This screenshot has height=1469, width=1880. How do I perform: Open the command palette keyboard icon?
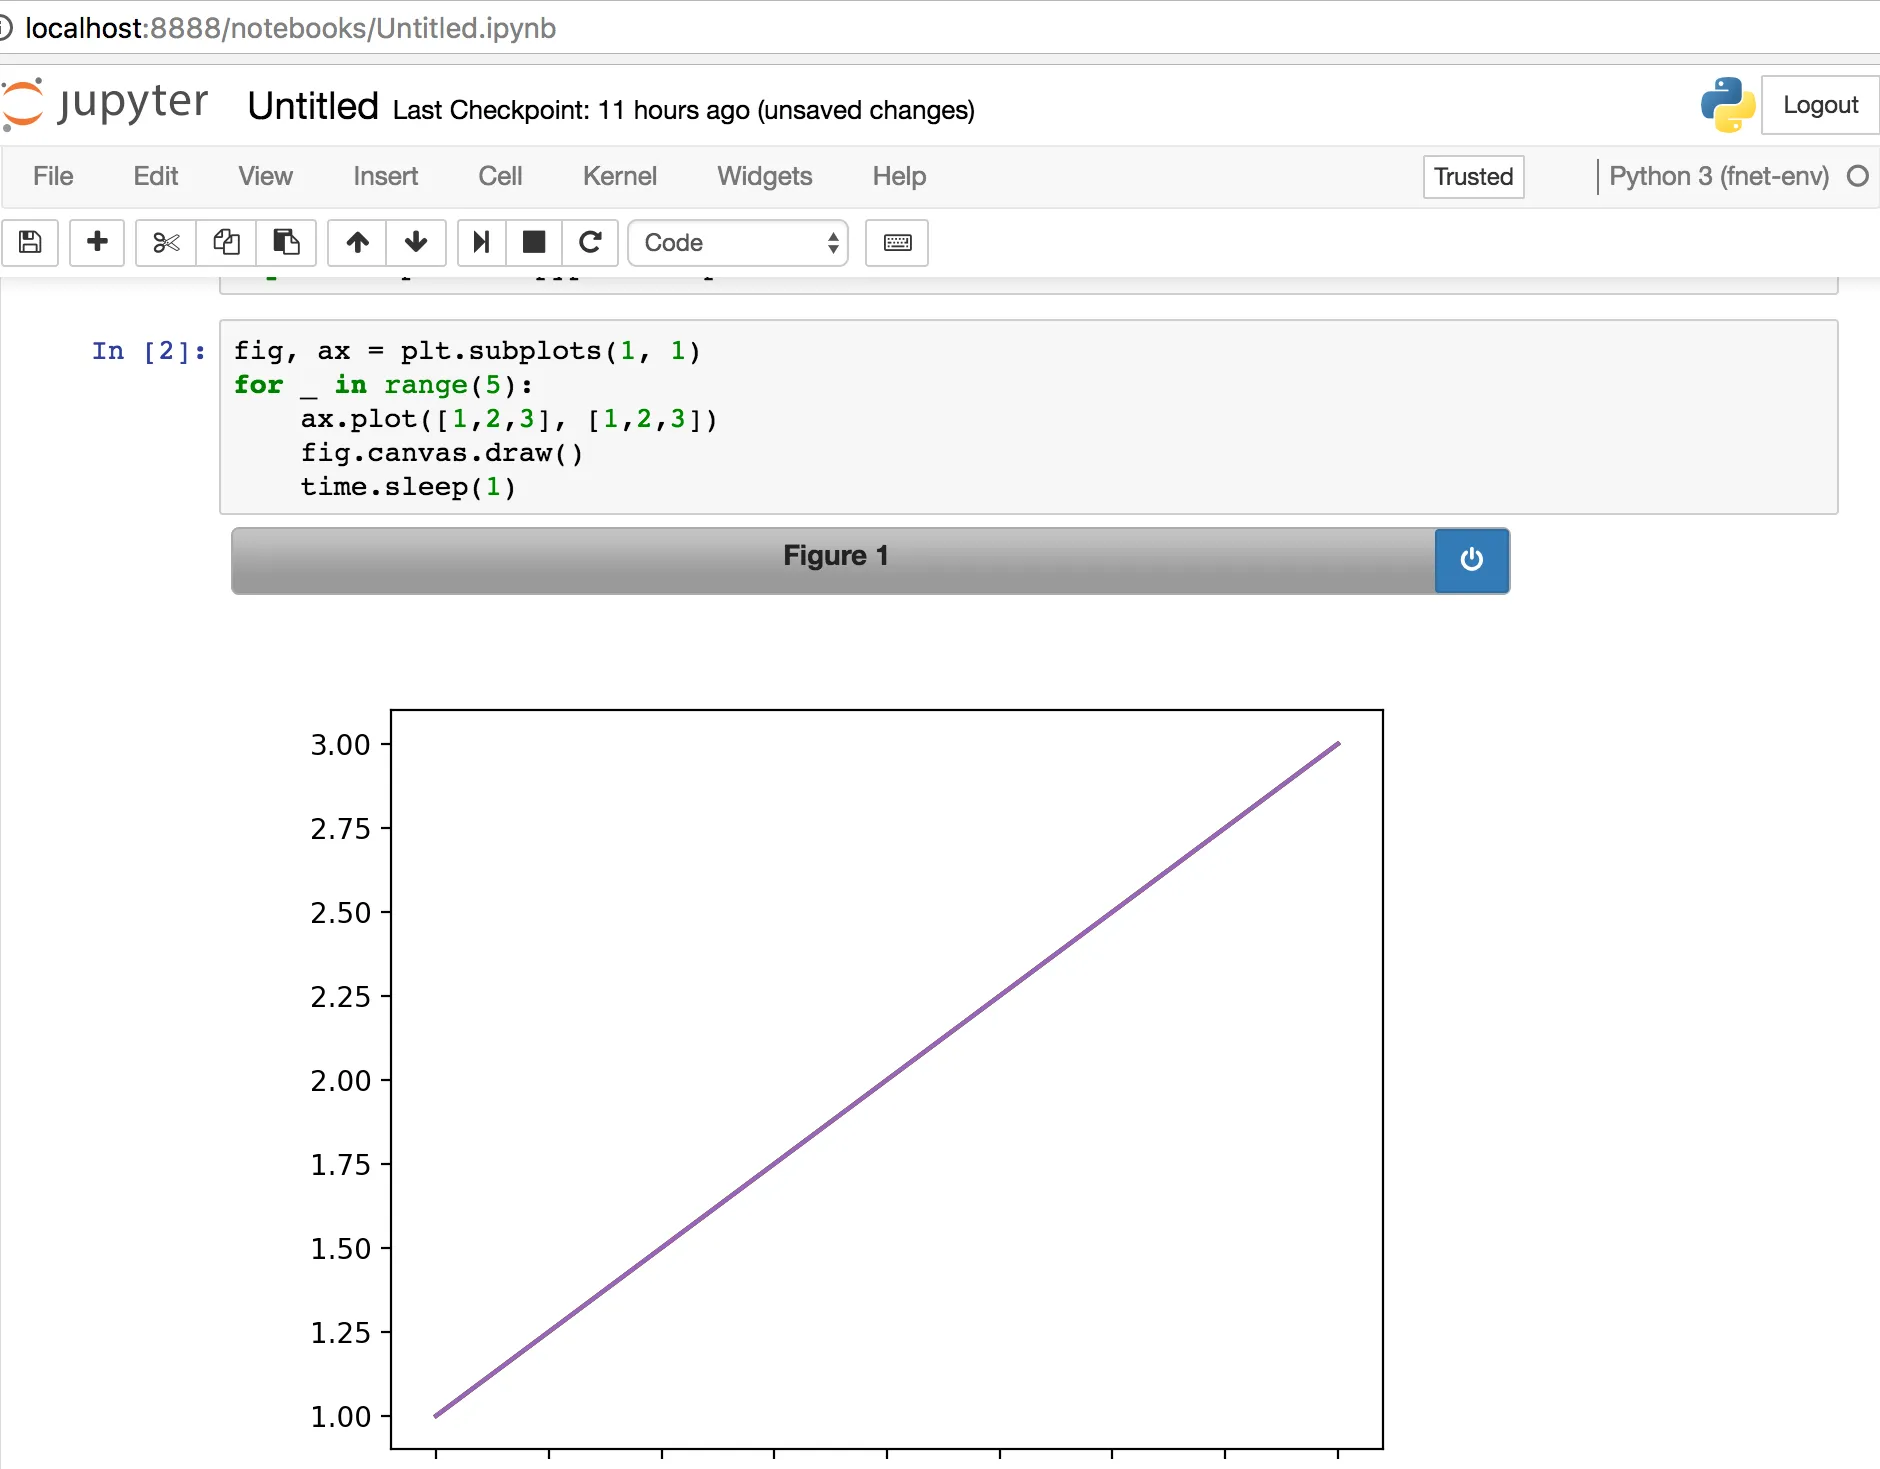point(897,242)
